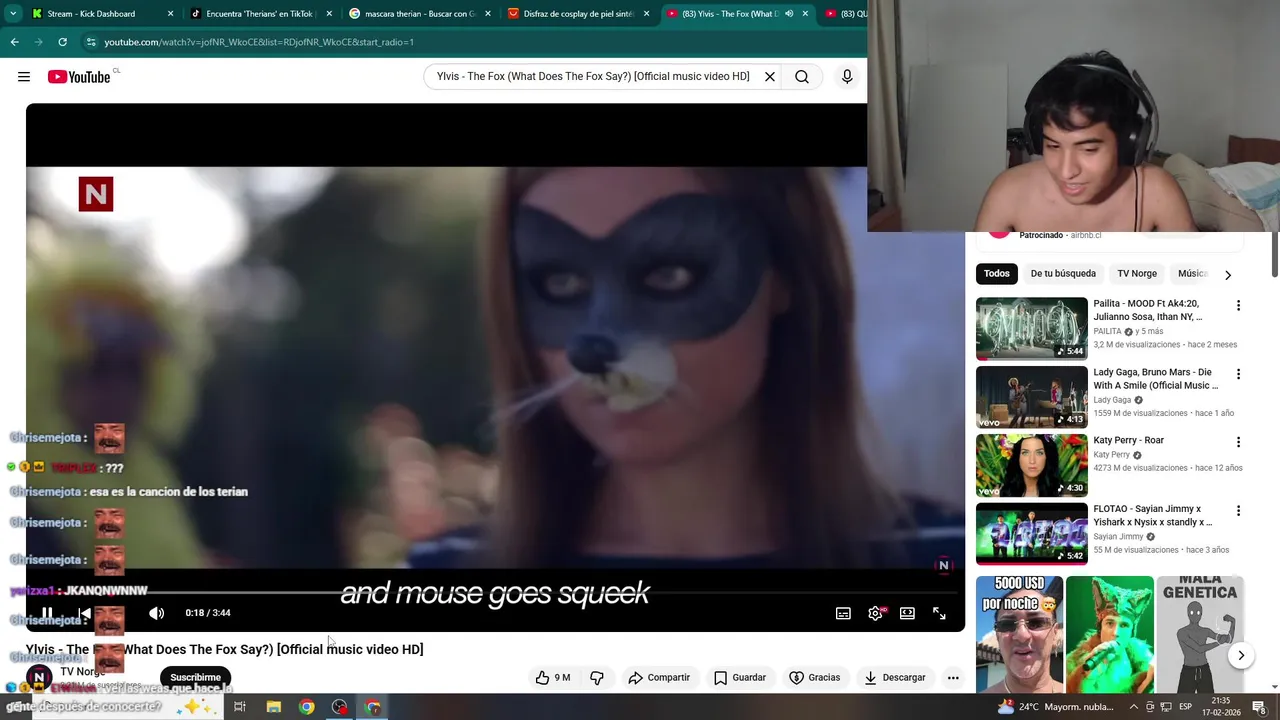1280x720 pixels.
Task: Like the video with 9 M thumbs-up
Action: [553, 677]
